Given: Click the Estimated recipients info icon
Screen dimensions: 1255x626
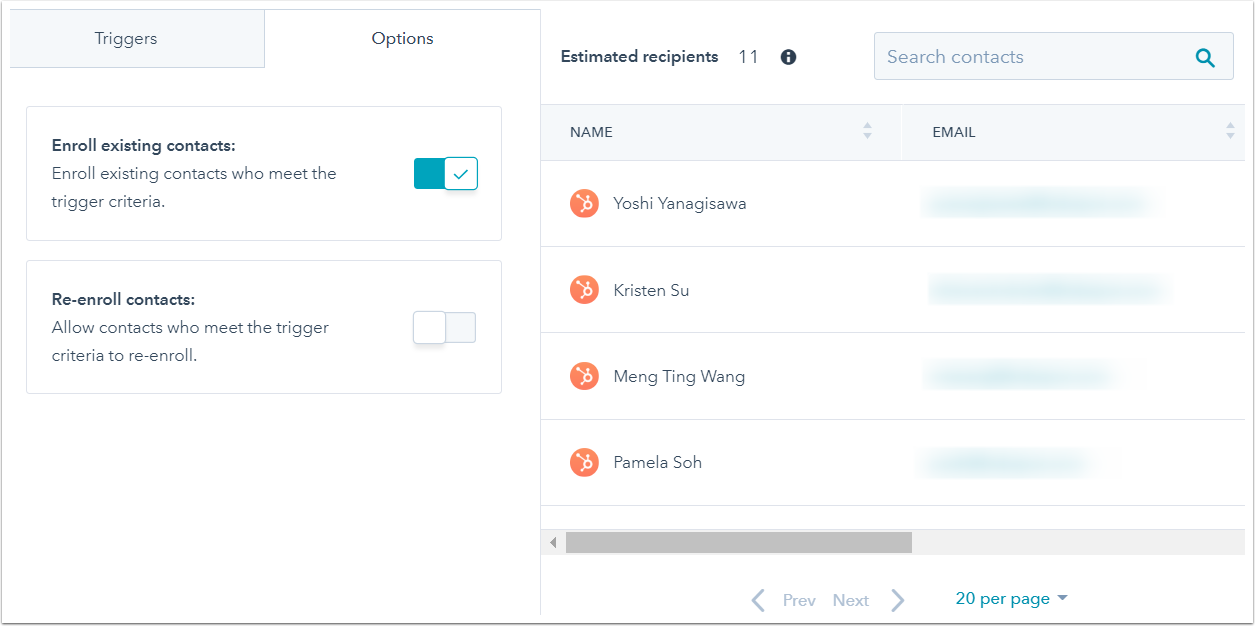Looking at the screenshot, I should [788, 57].
